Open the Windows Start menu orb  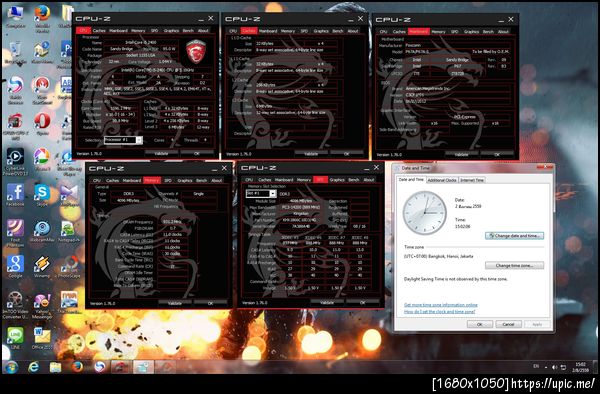click(x=11, y=367)
